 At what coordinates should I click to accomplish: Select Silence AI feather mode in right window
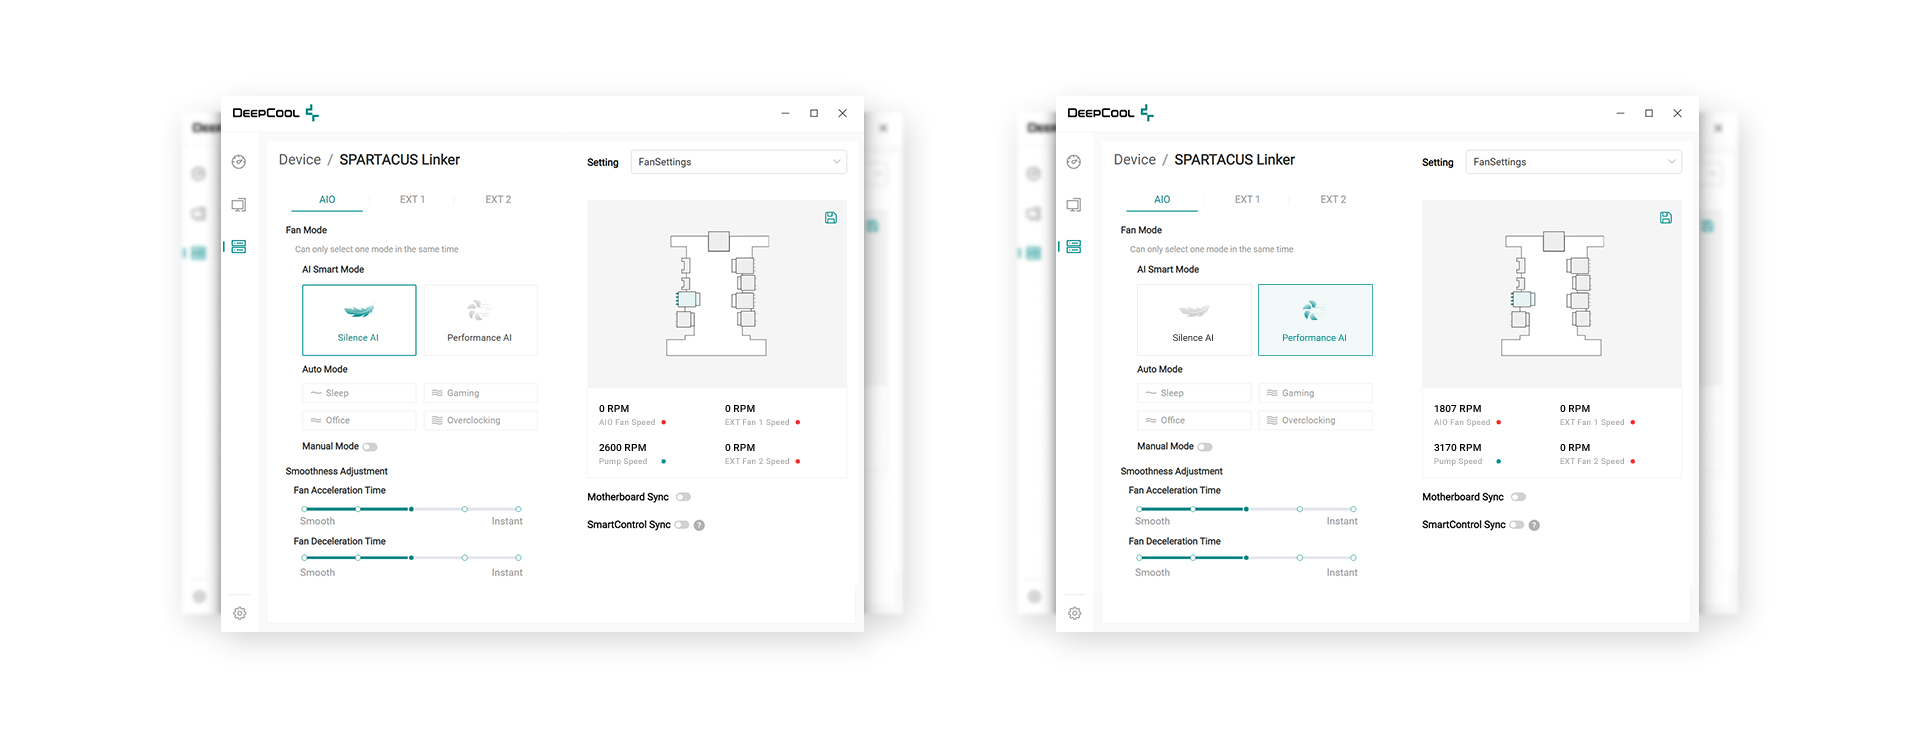pyautogui.click(x=1194, y=320)
